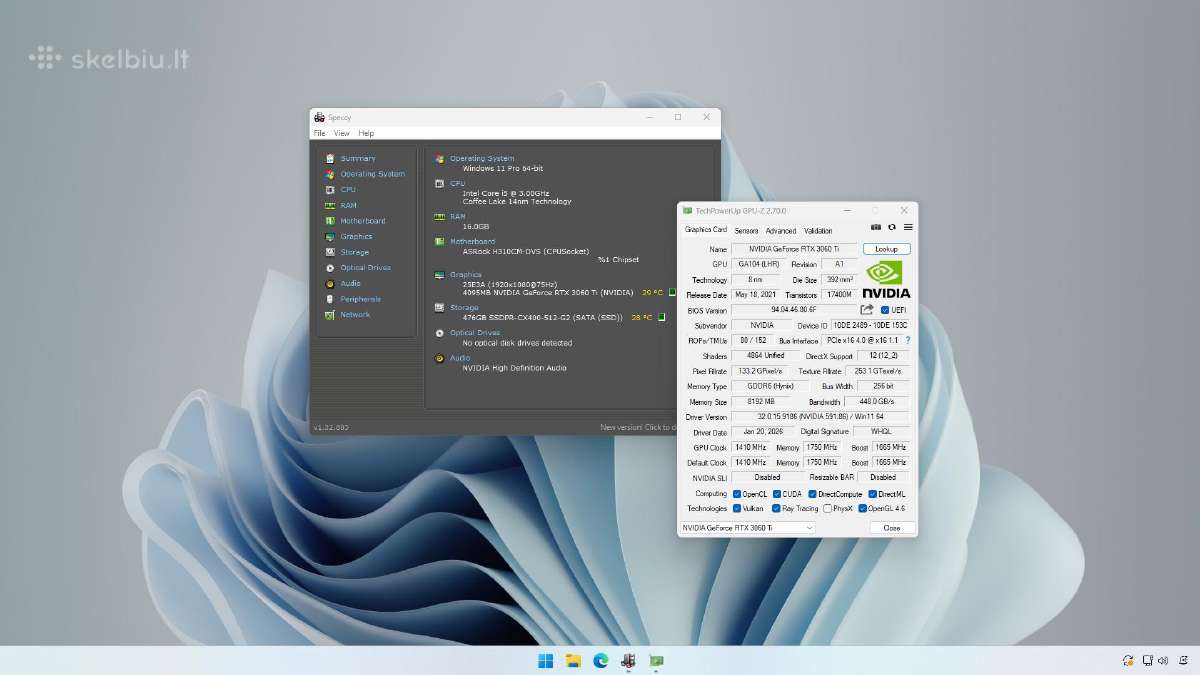Viewport: 1200px width, 675px height.
Task: Select Graphics Card tab in GPU-Z
Action: 705,230
